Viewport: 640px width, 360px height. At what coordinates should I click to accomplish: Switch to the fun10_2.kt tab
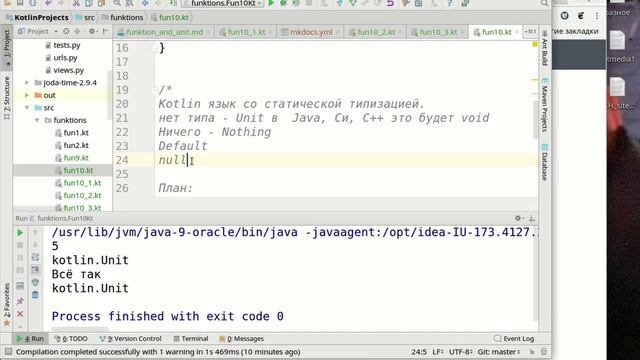[x=376, y=32]
